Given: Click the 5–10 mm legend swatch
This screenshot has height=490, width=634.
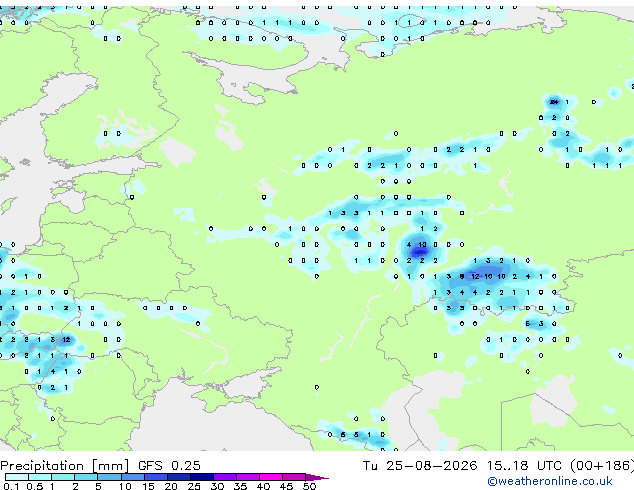Looking at the screenshot, I should [x=109, y=477].
